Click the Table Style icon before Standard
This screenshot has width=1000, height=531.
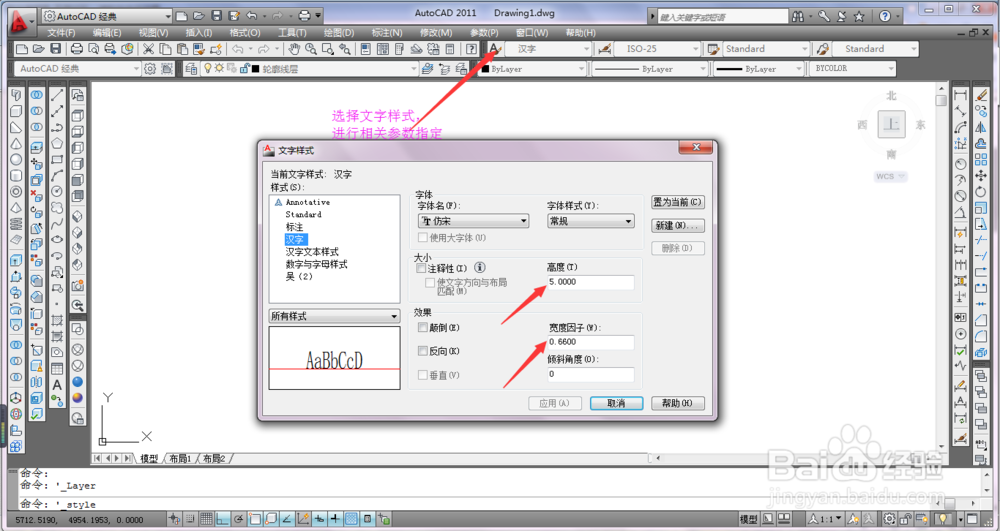tap(713, 48)
